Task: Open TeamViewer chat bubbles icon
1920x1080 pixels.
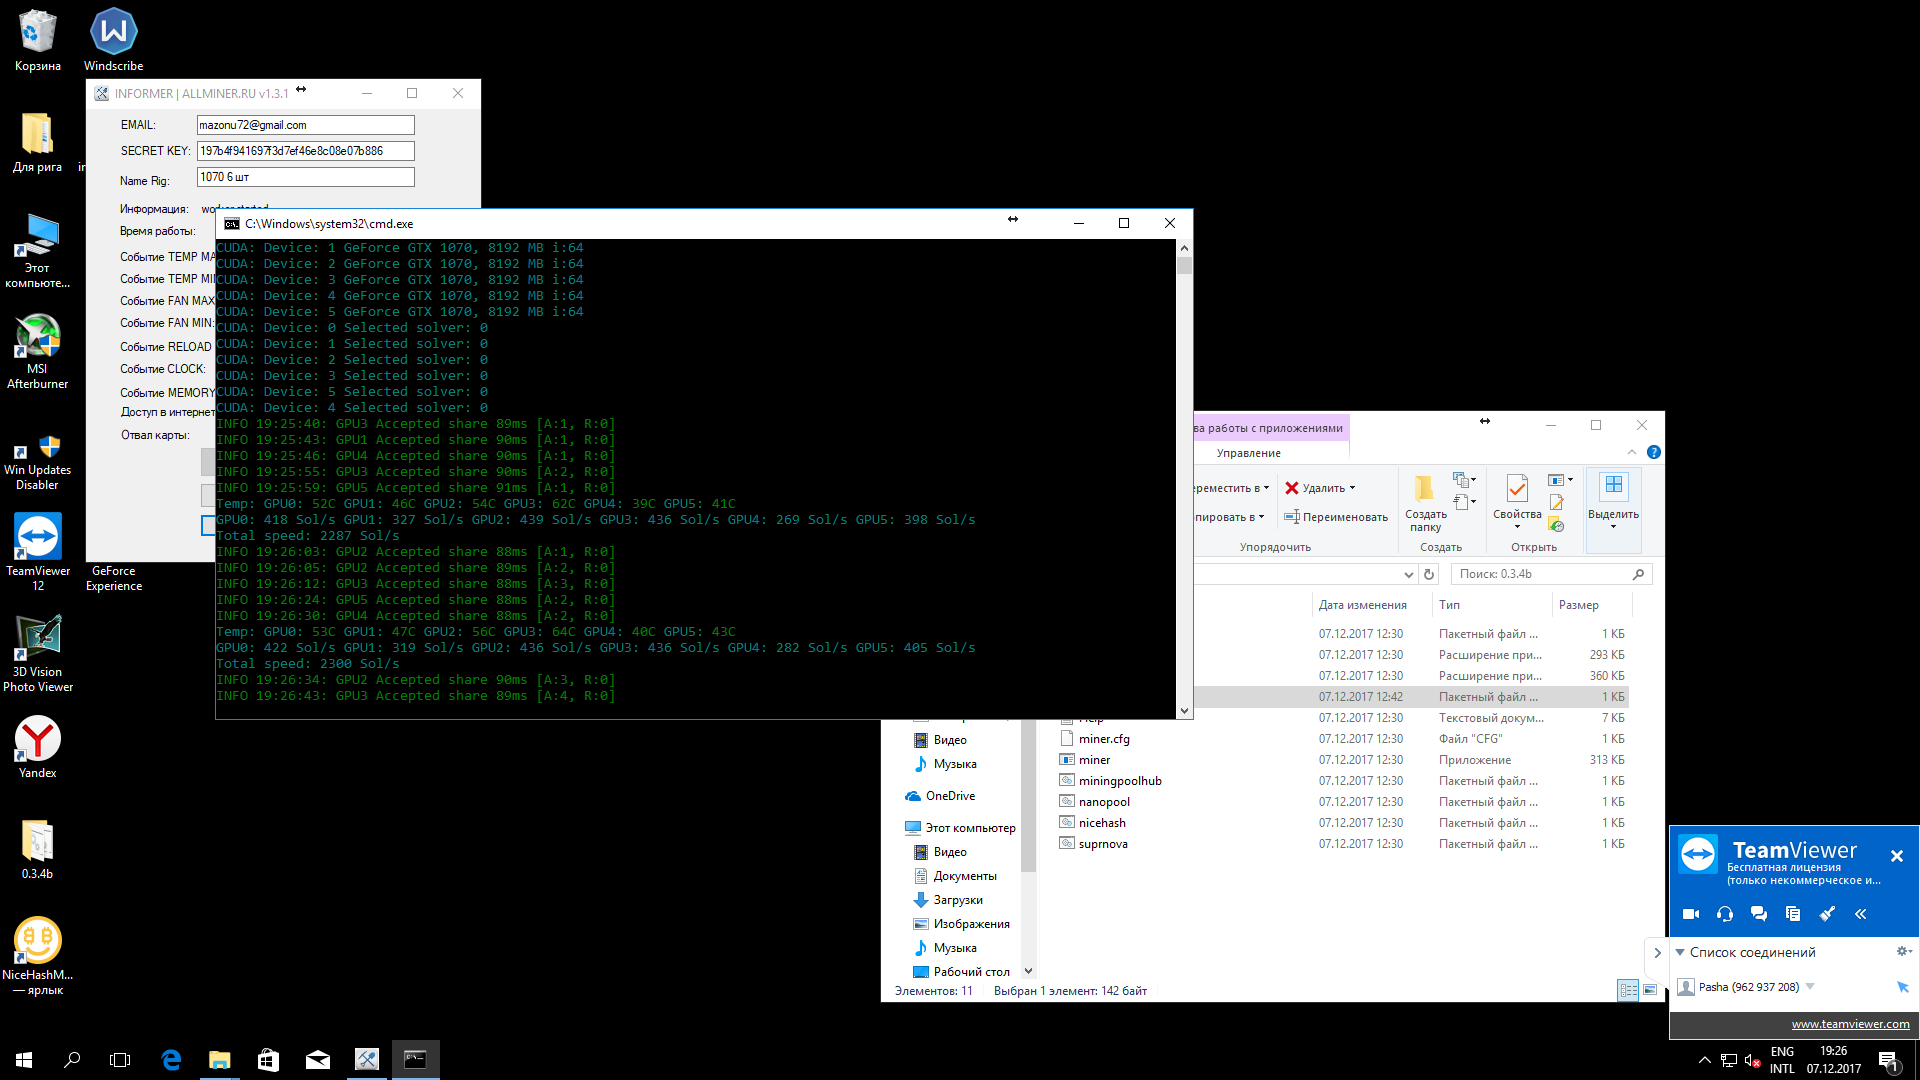Action: (x=1759, y=914)
